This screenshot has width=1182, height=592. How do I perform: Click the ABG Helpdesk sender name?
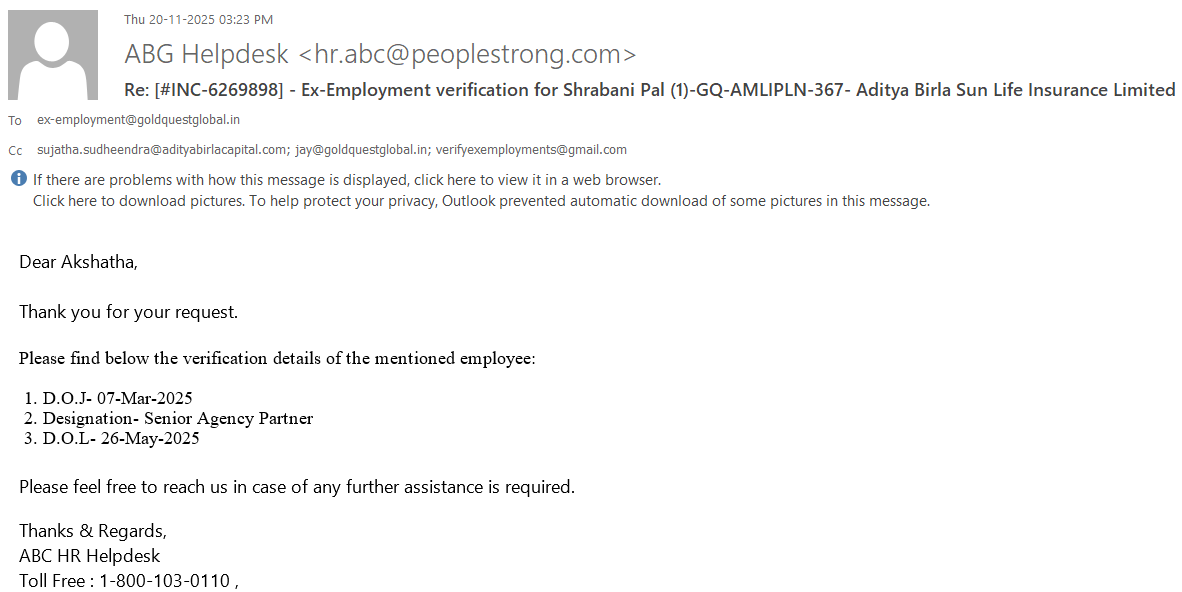[x=206, y=54]
